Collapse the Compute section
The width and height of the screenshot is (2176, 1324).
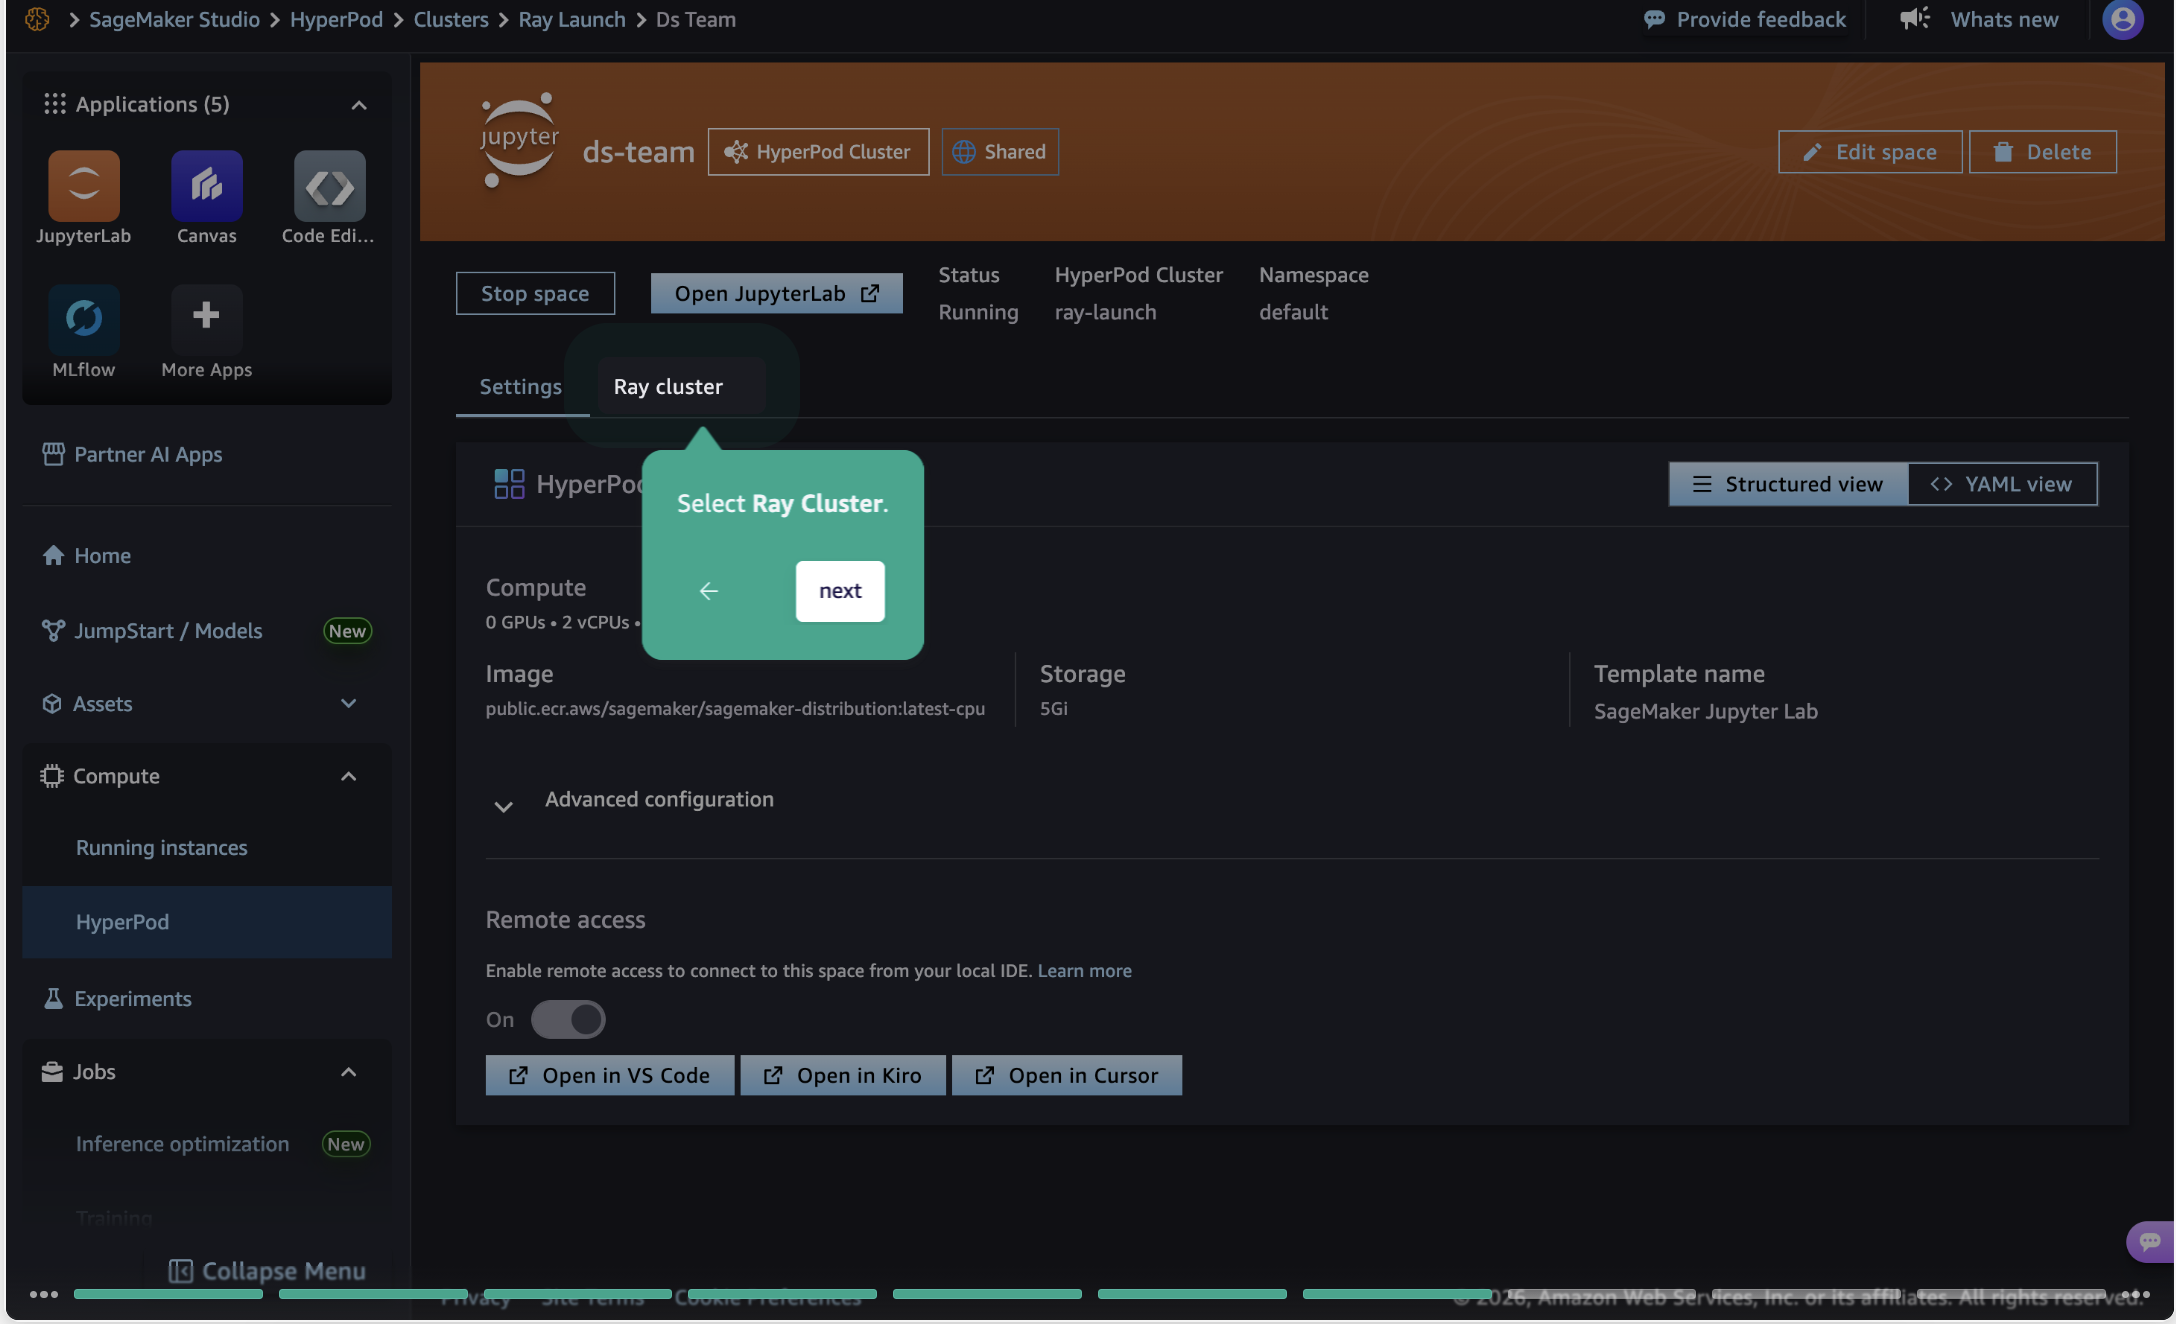tap(349, 777)
